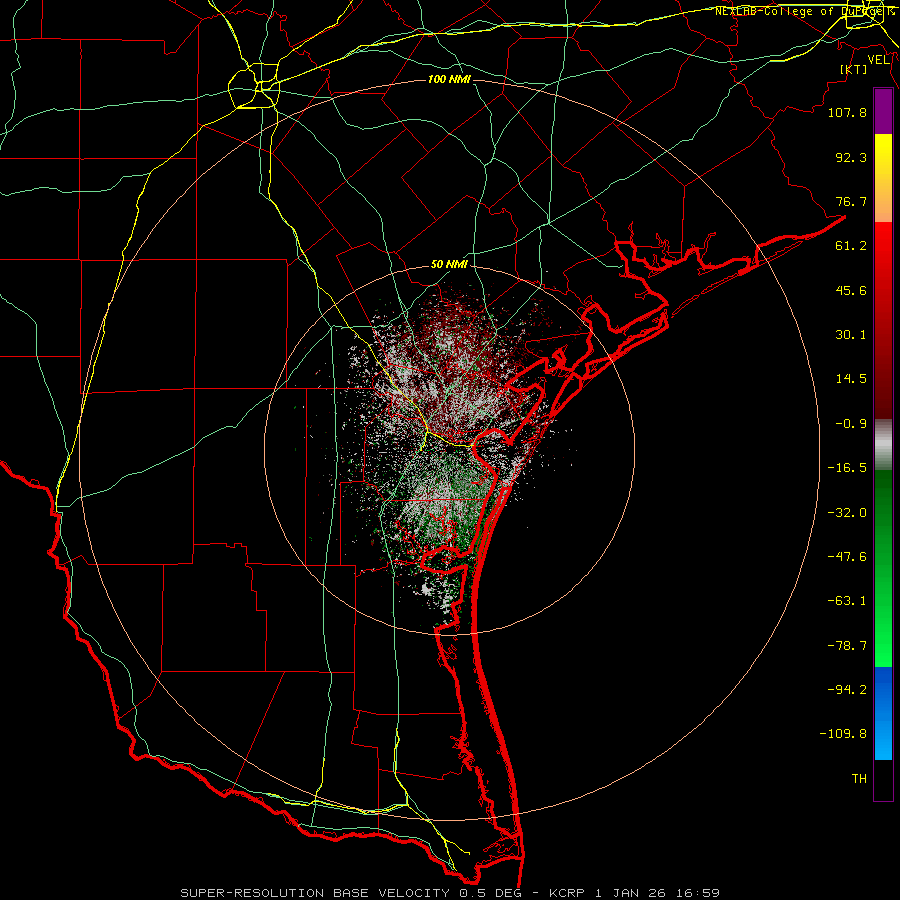This screenshot has height=900, width=900.
Task: Click the 61.2 velocity scale value
Action: [x=851, y=246]
